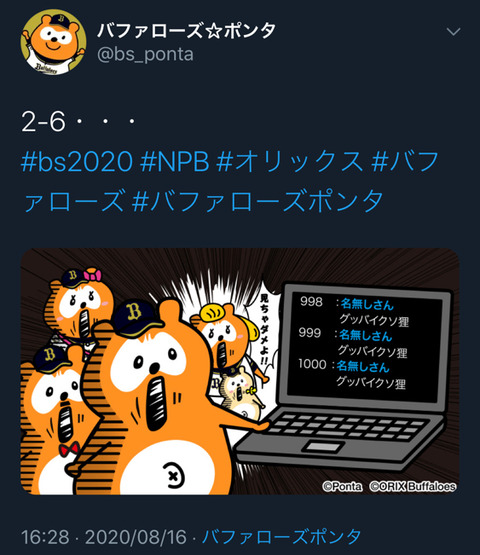Open hashtag #オリックス

tap(290, 161)
